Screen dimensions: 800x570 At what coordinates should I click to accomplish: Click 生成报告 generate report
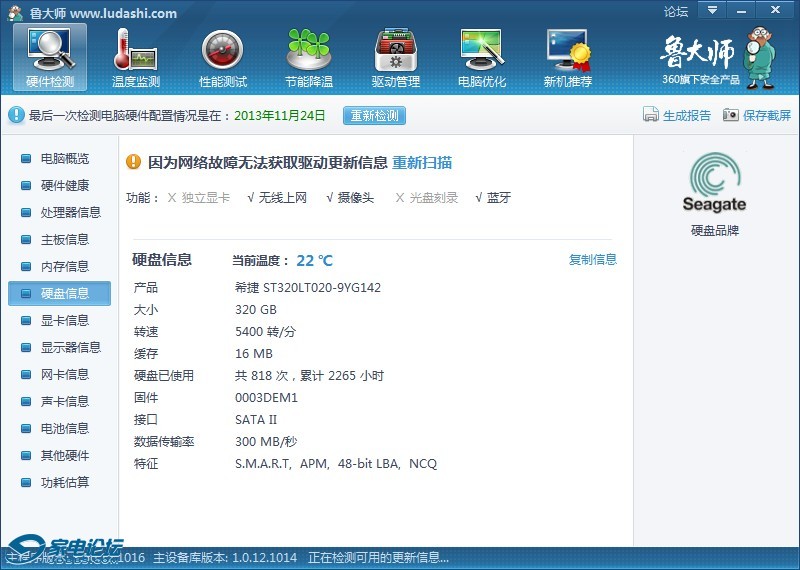(x=677, y=115)
